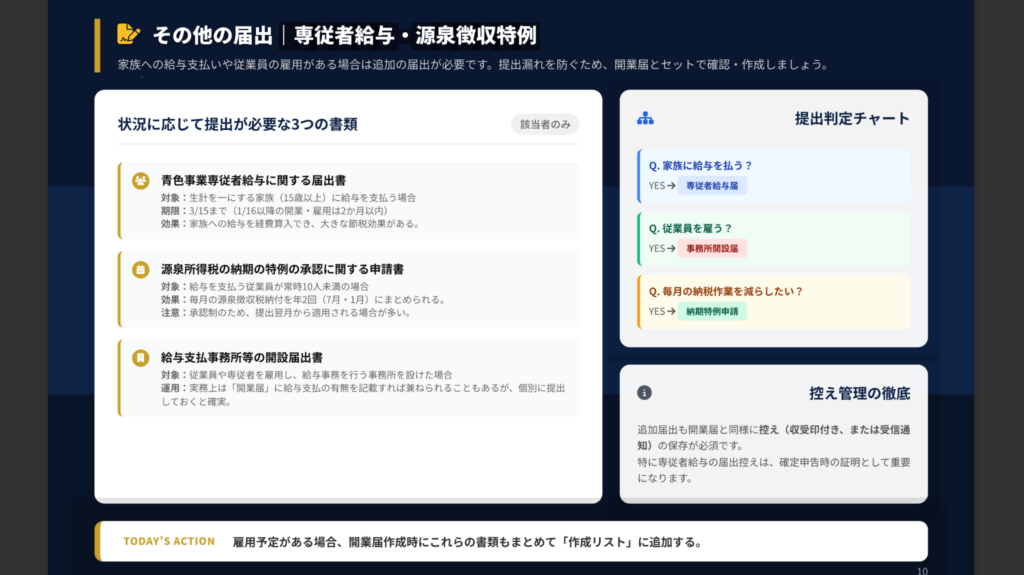Select the question 家族に給与を払う？
The width and height of the screenshot is (1024, 575).
coord(700,166)
